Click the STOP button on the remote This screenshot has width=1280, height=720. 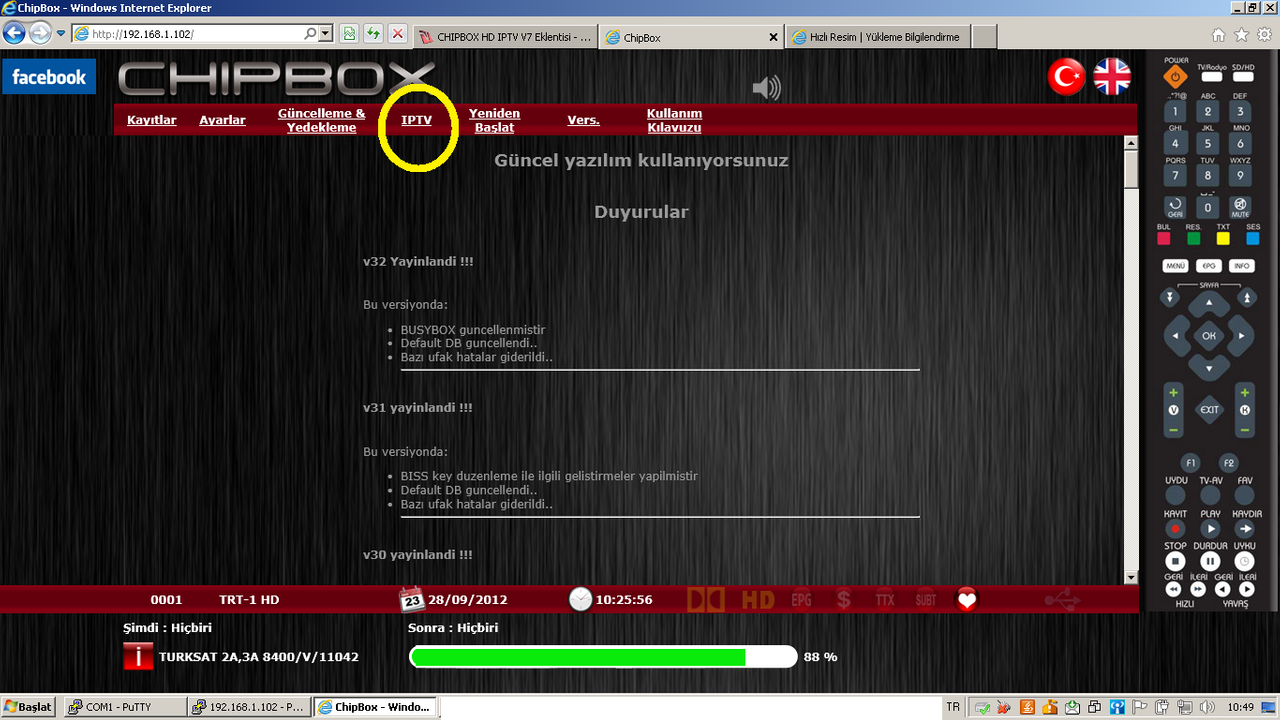pos(1176,562)
